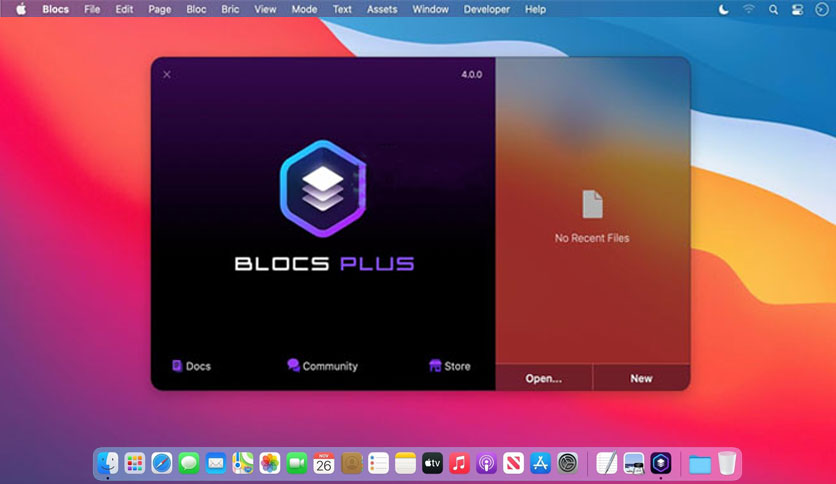Open the Text menu
Screen dimensions: 836x484
click(x=342, y=9)
